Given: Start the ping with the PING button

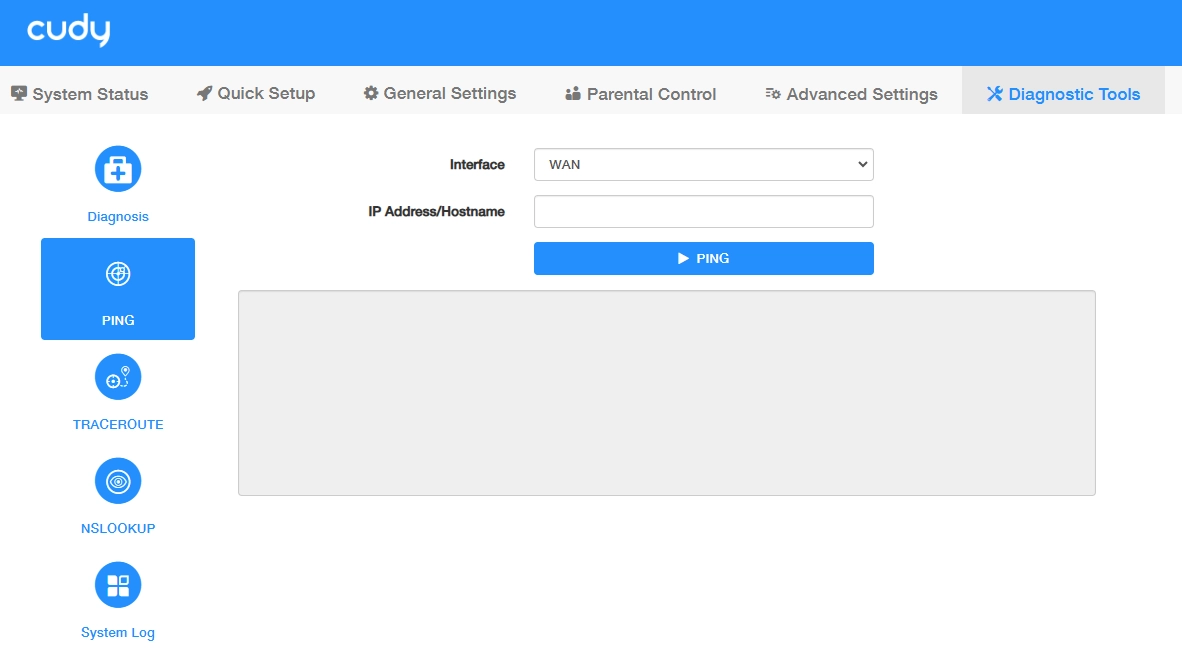Looking at the screenshot, I should [x=704, y=259].
